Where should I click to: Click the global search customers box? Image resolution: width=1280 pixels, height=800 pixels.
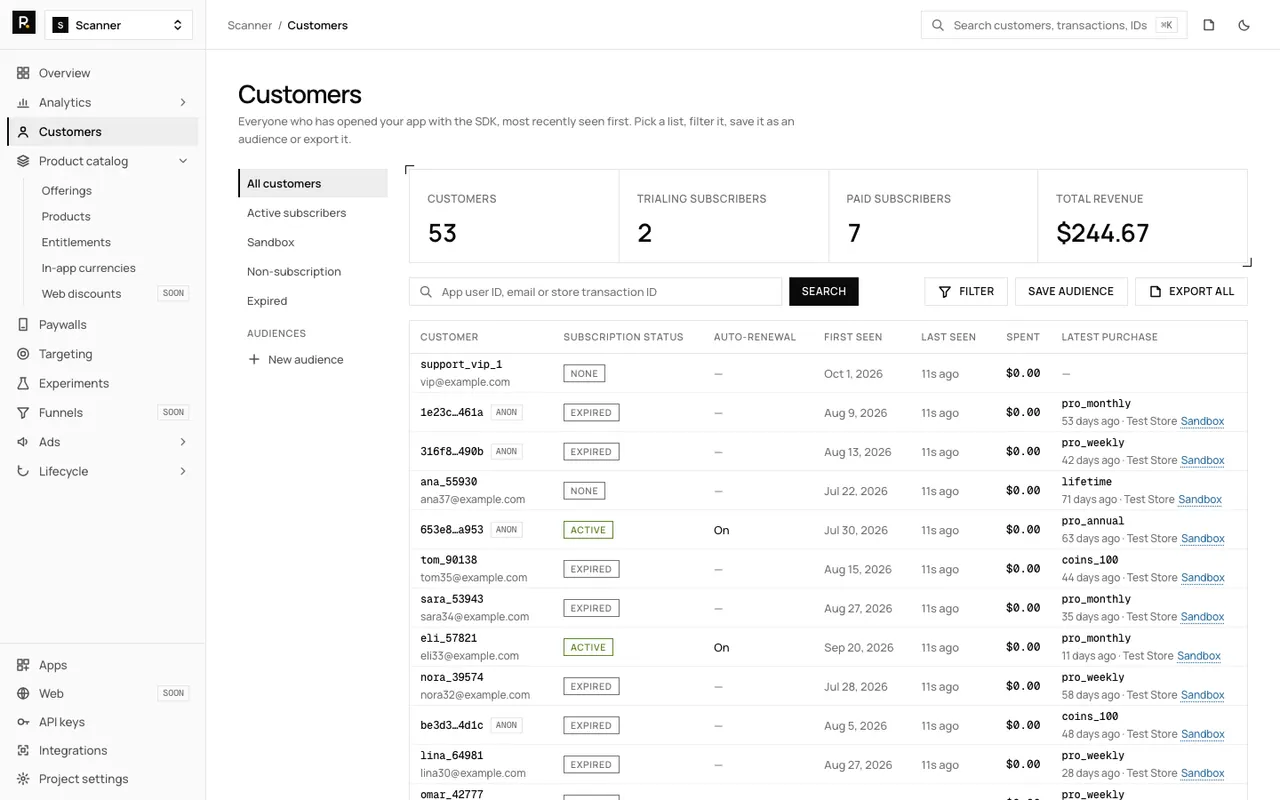coord(1054,25)
